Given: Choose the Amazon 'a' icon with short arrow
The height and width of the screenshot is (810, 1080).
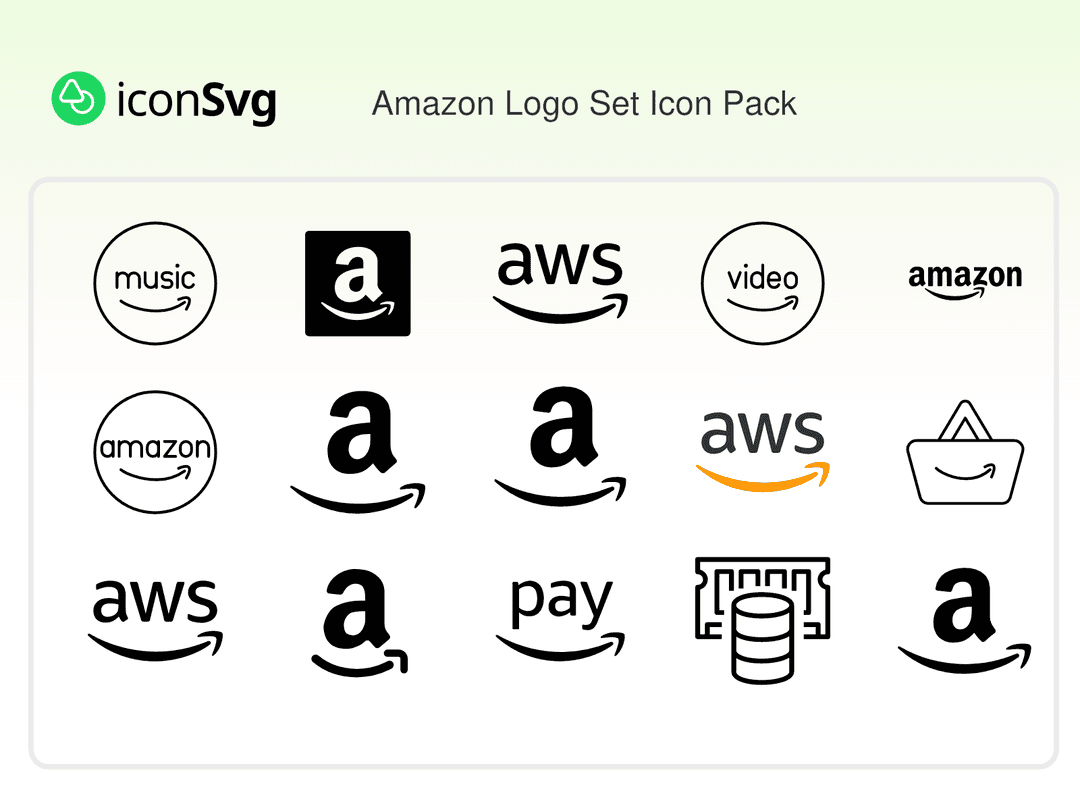Looking at the screenshot, I should click(x=359, y=622).
